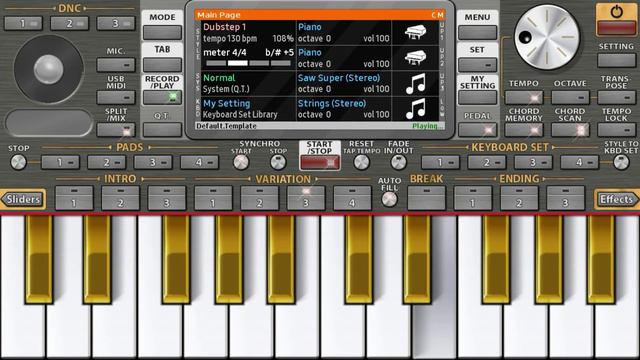Open the Menu button
This screenshot has height=360, width=640.
tap(477, 32)
